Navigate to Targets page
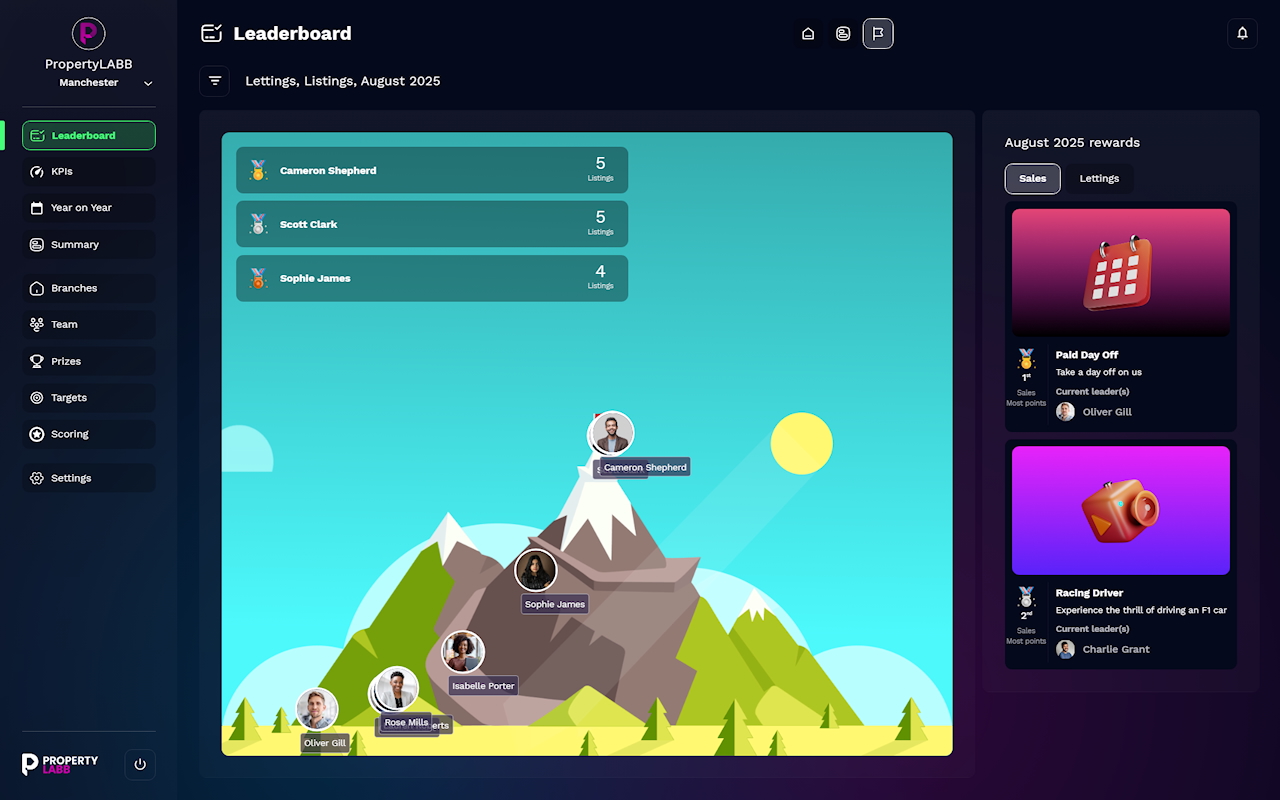Image resolution: width=1280 pixels, height=800 pixels. [x=89, y=398]
